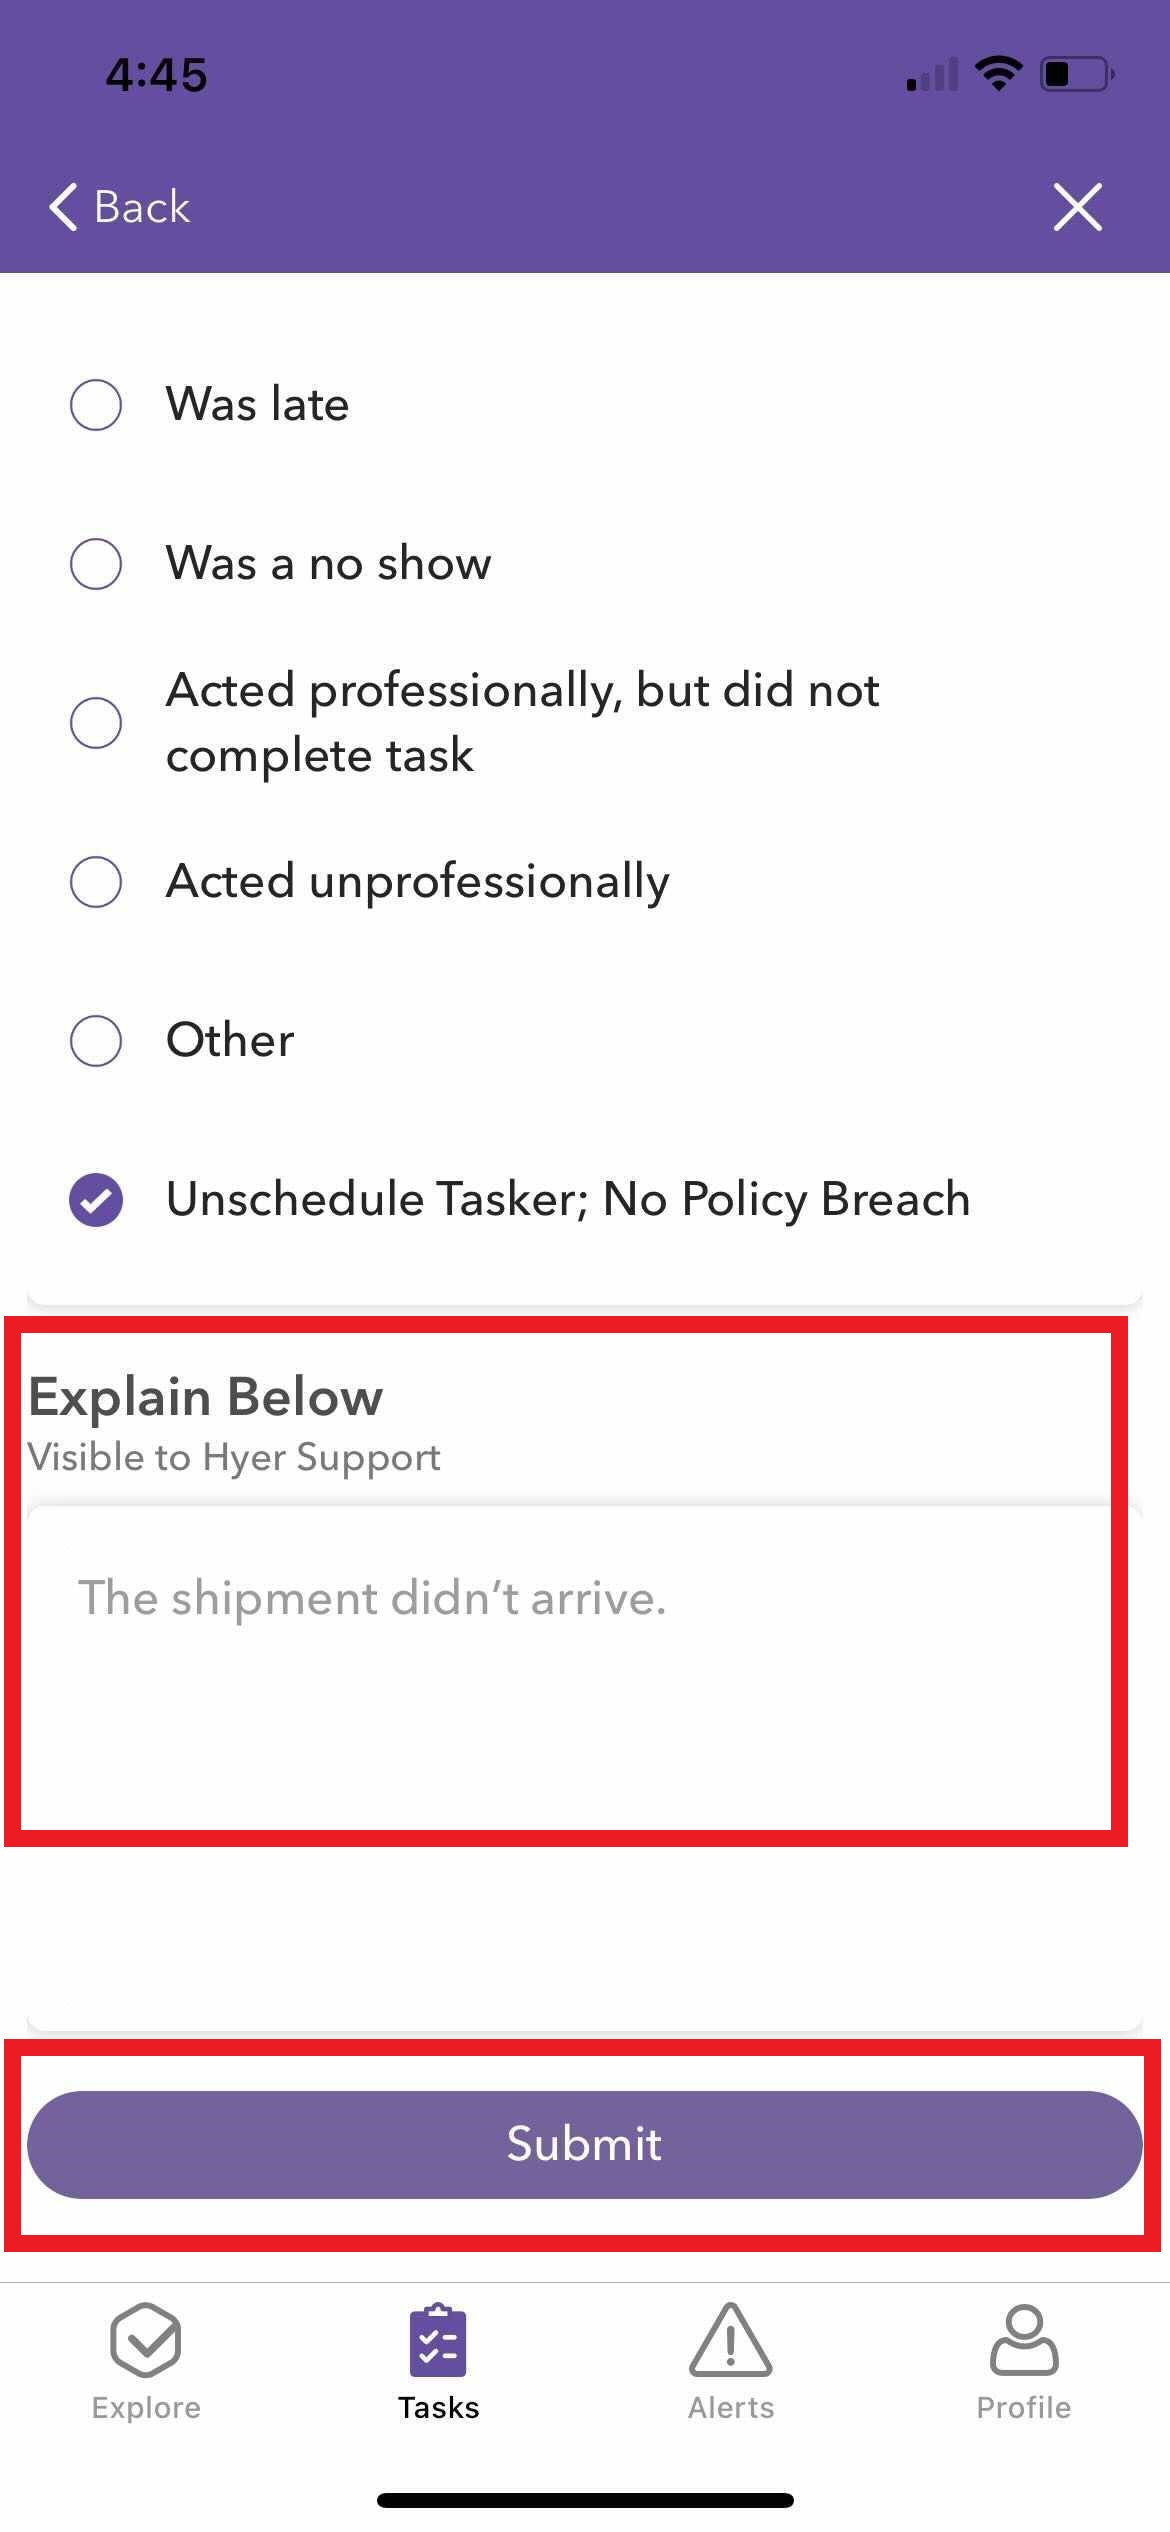The image size is (1170, 2532).
Task: Choose the Acted unprofessionally reason
Action: [x=96, y=881]
